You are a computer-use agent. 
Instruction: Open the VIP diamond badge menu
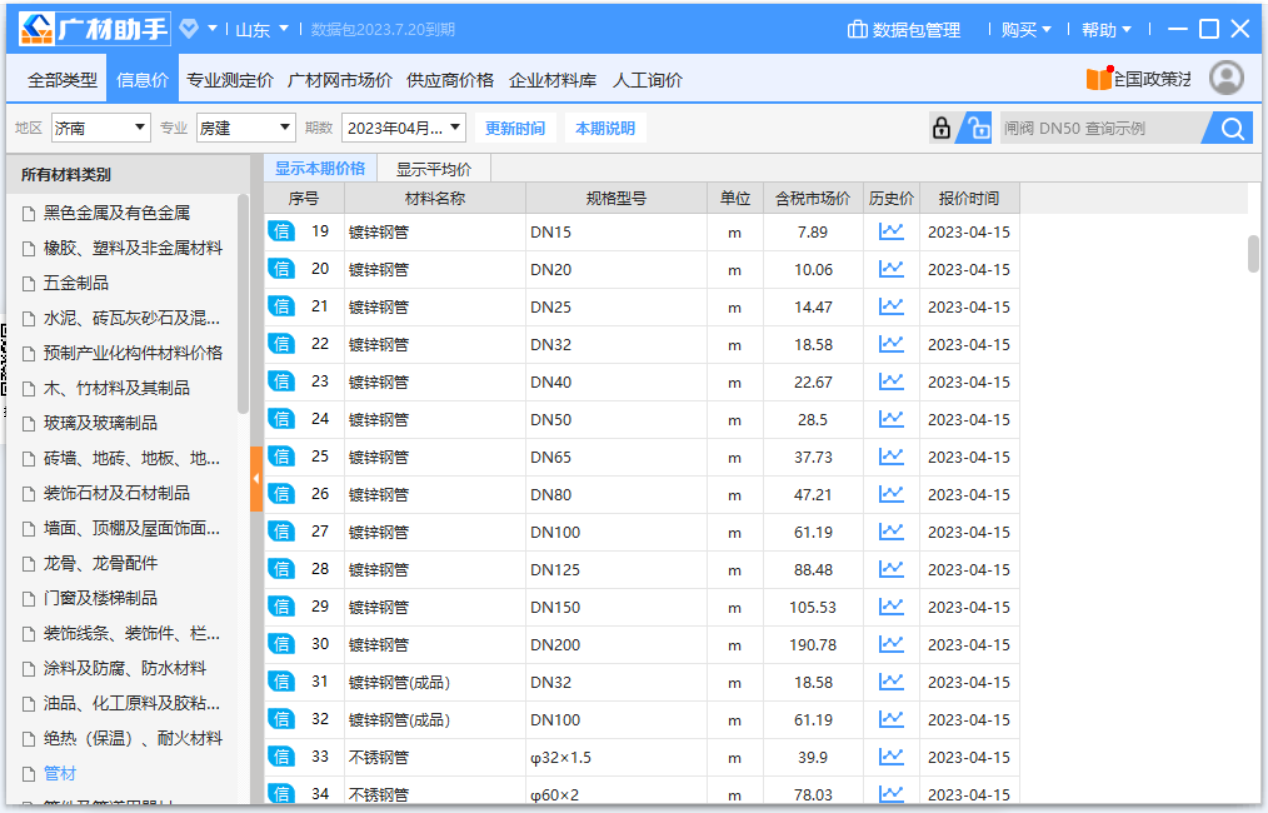click(189, 29)
